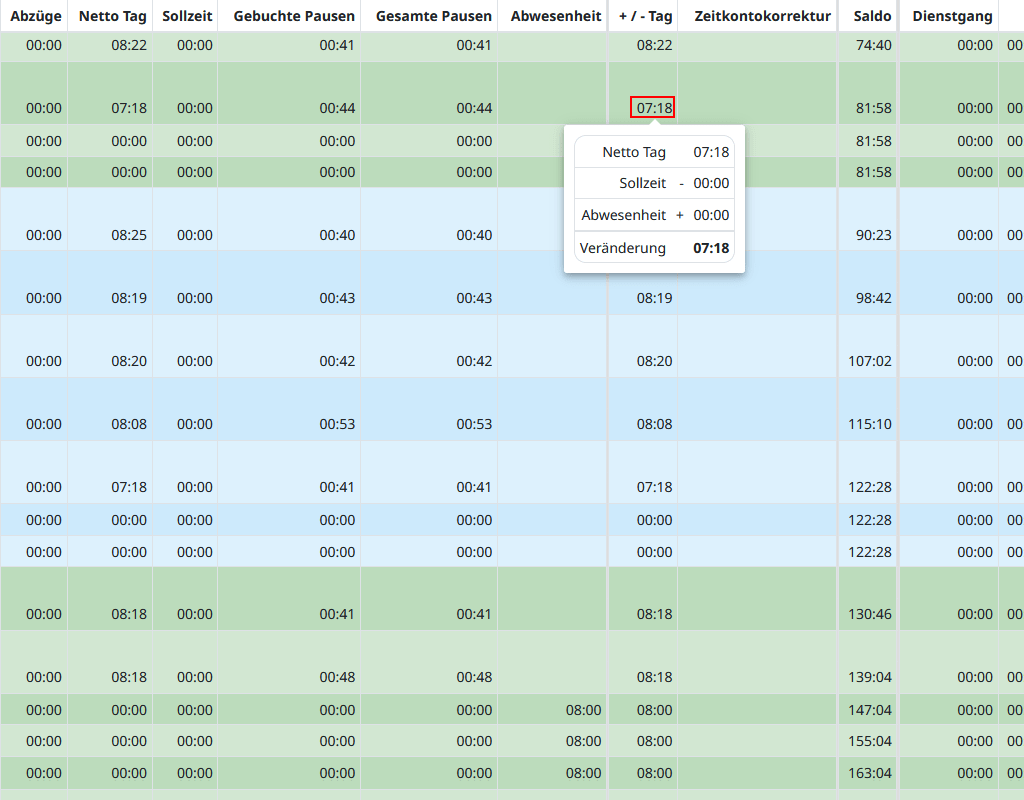Select the Zeitkontokorrektur column header
The image size is (1024, 800).
click(762, 16)
